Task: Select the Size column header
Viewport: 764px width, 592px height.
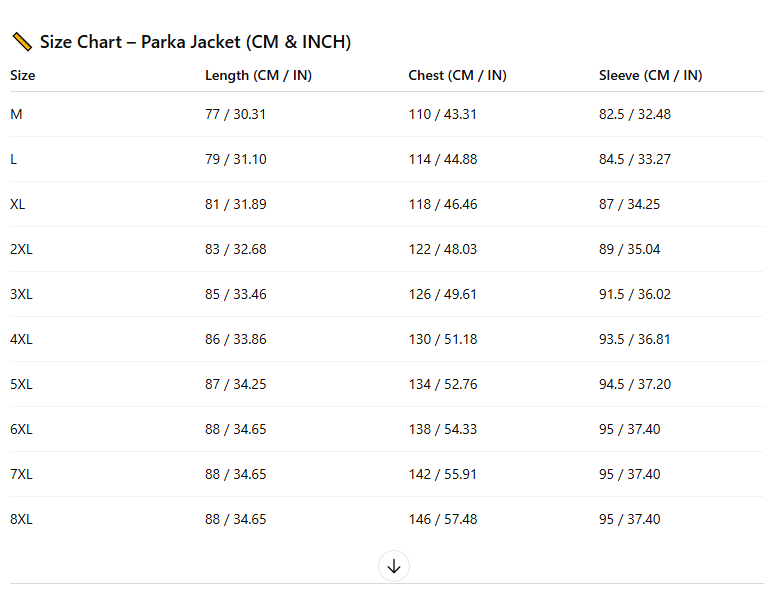Action: (x=23, y=75)
